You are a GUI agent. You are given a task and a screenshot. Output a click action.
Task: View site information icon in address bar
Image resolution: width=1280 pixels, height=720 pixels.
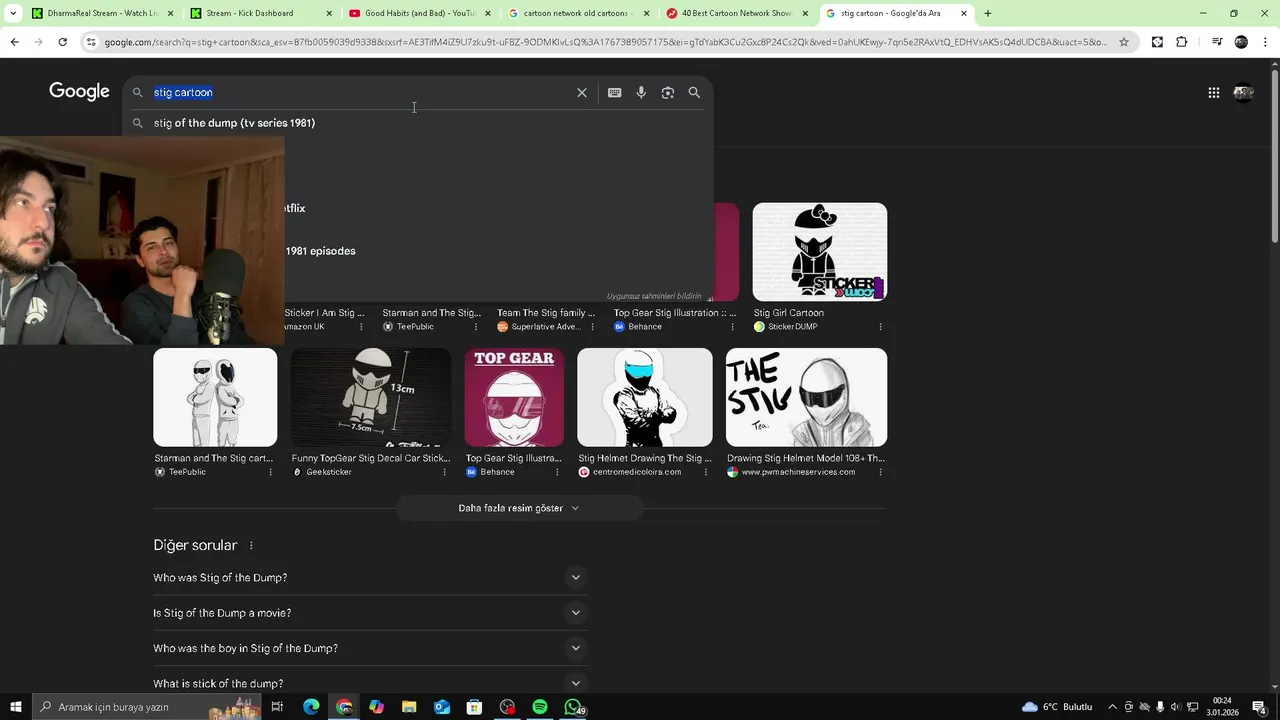91,42
